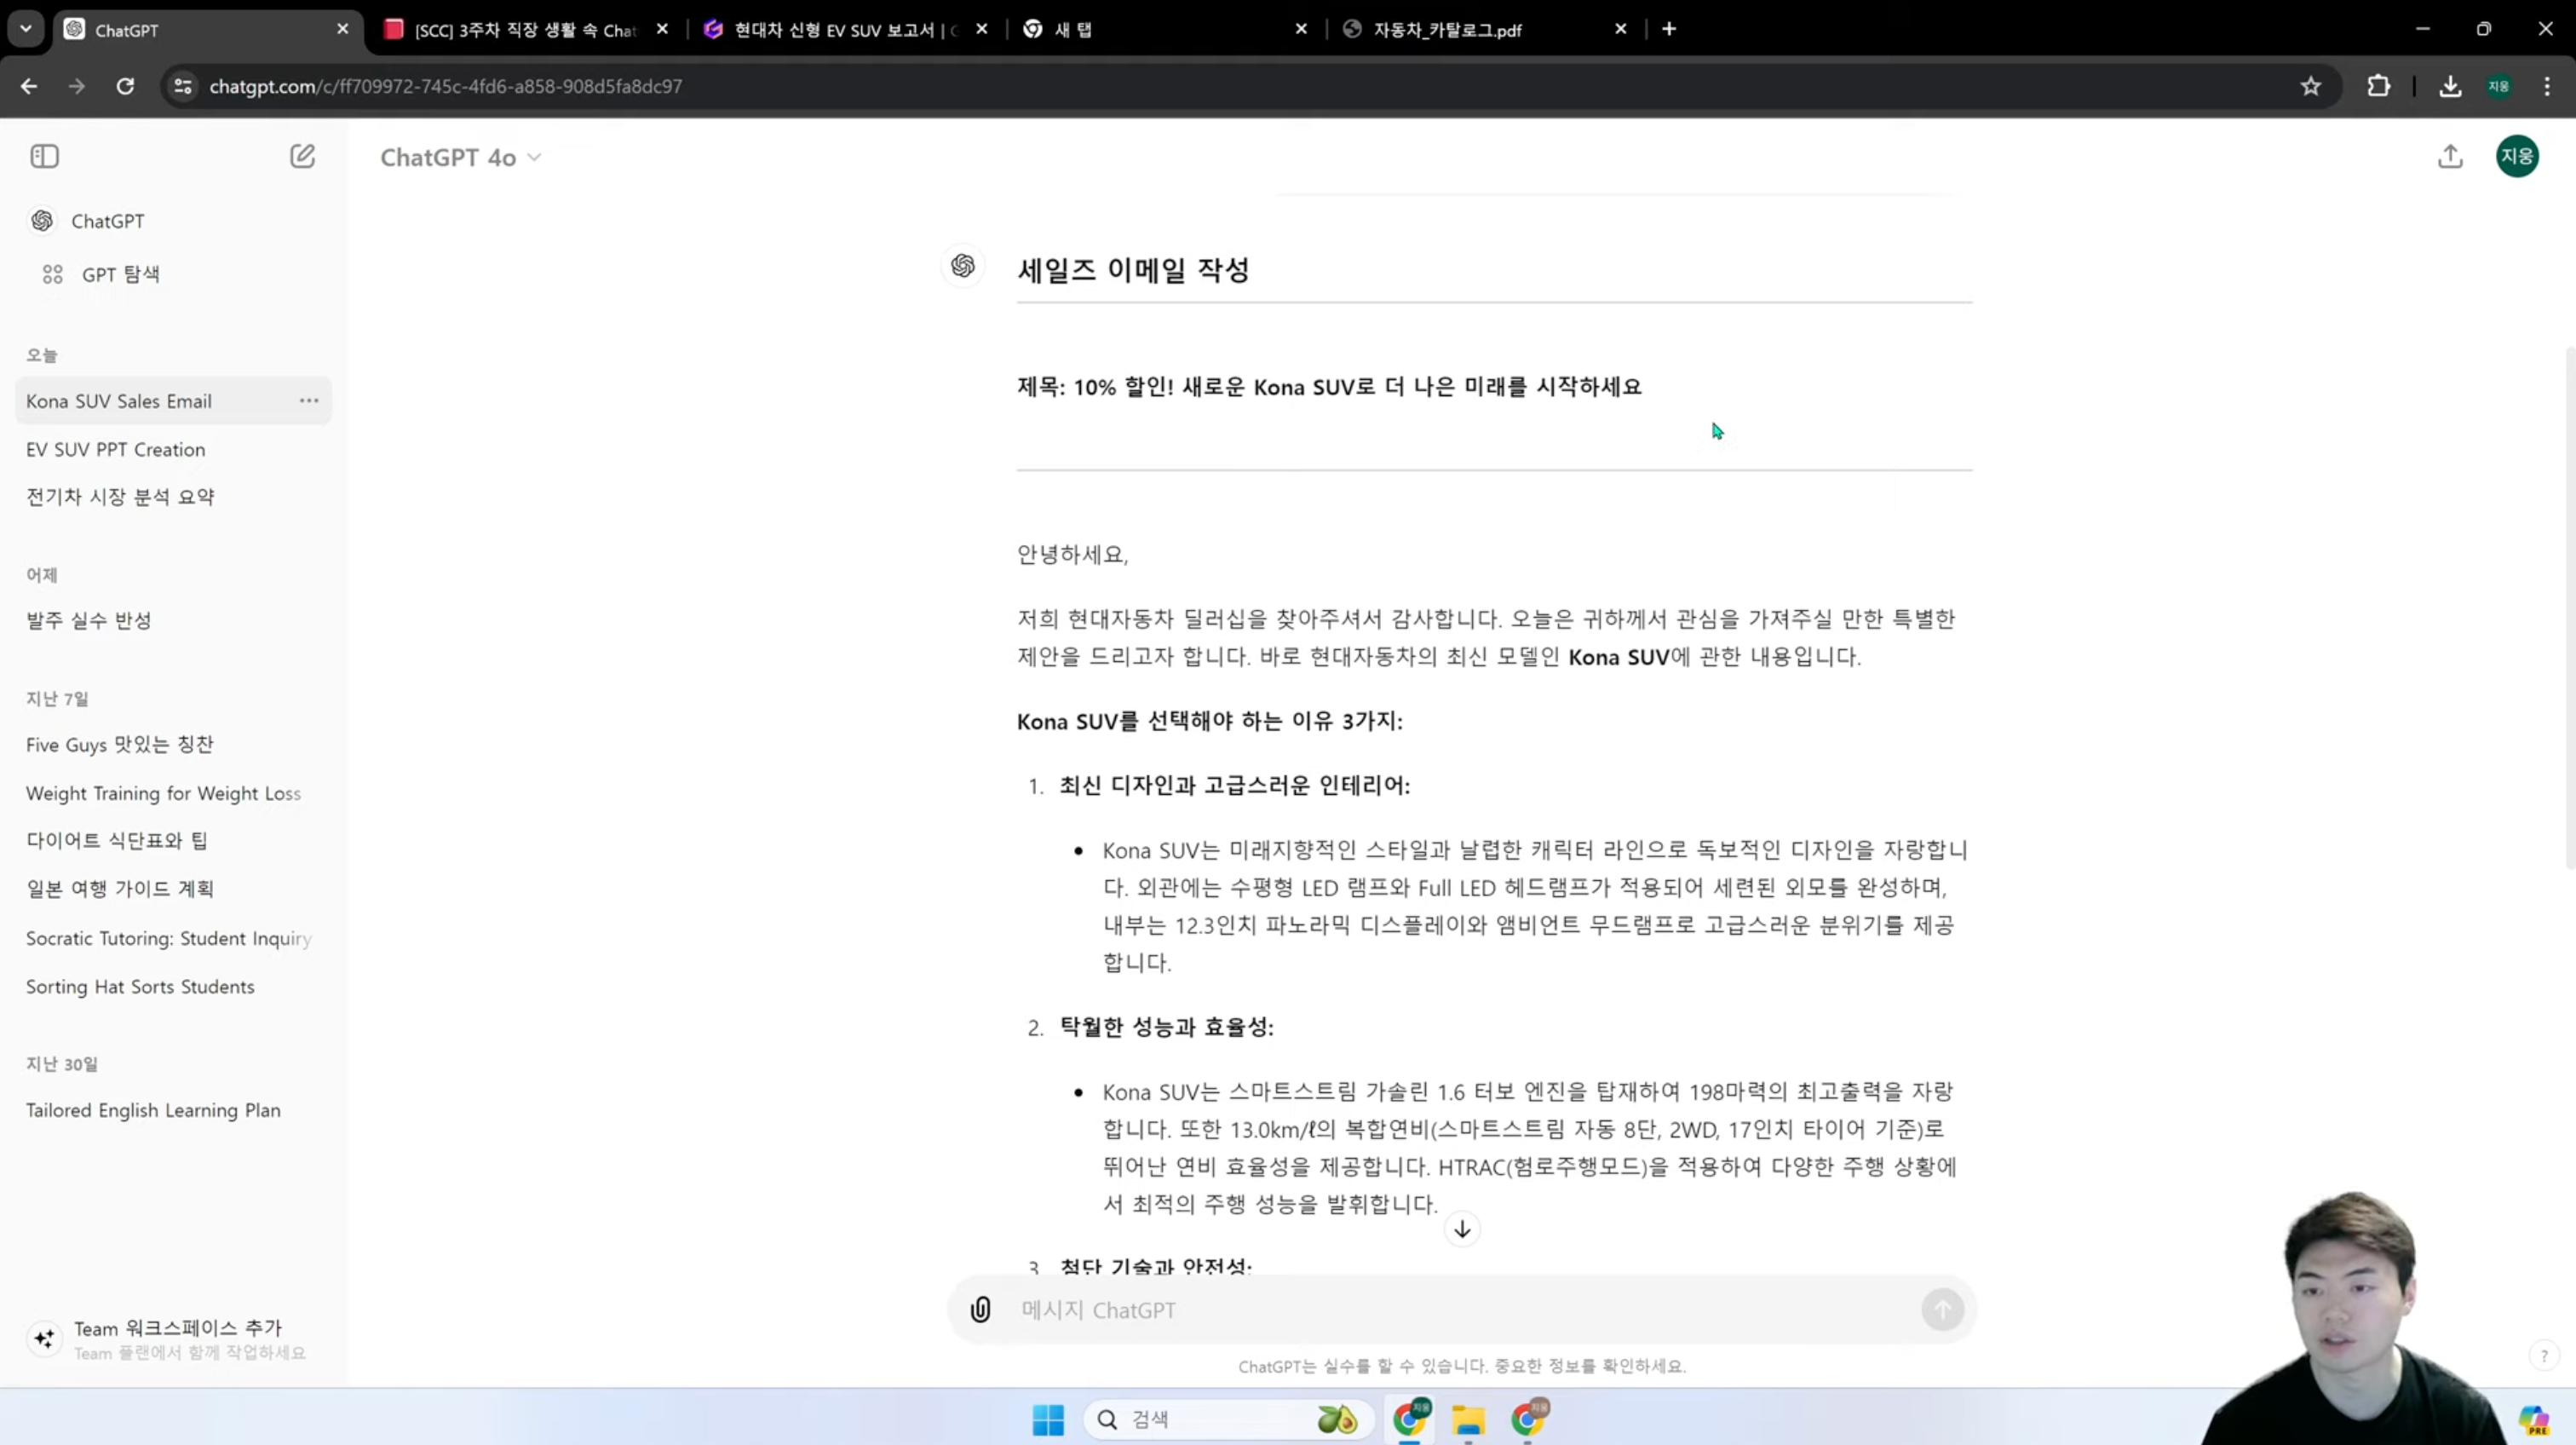Open the tab search dropdown arrow
The image size is (2576, 1445).
pyautogui.click(x=26, y=29)
